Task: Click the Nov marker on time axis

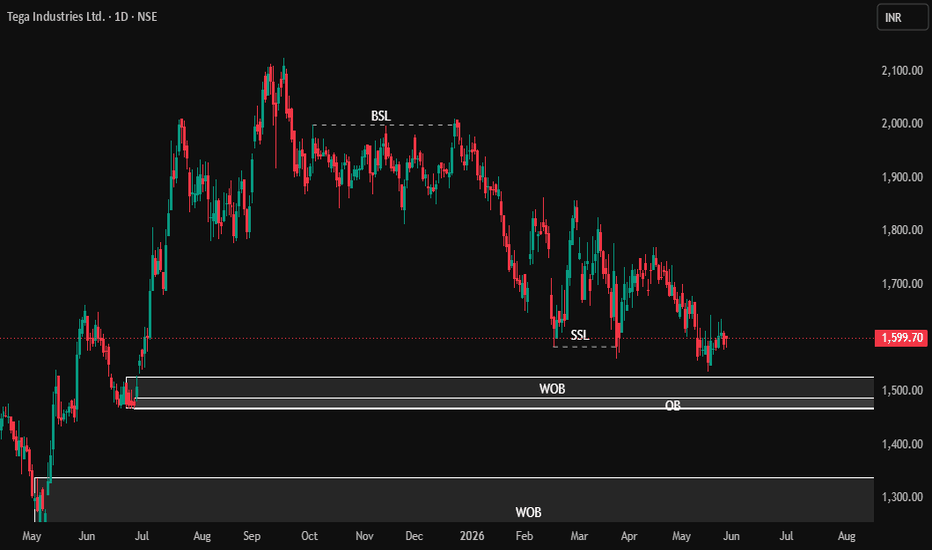Action: click(364, 536)
